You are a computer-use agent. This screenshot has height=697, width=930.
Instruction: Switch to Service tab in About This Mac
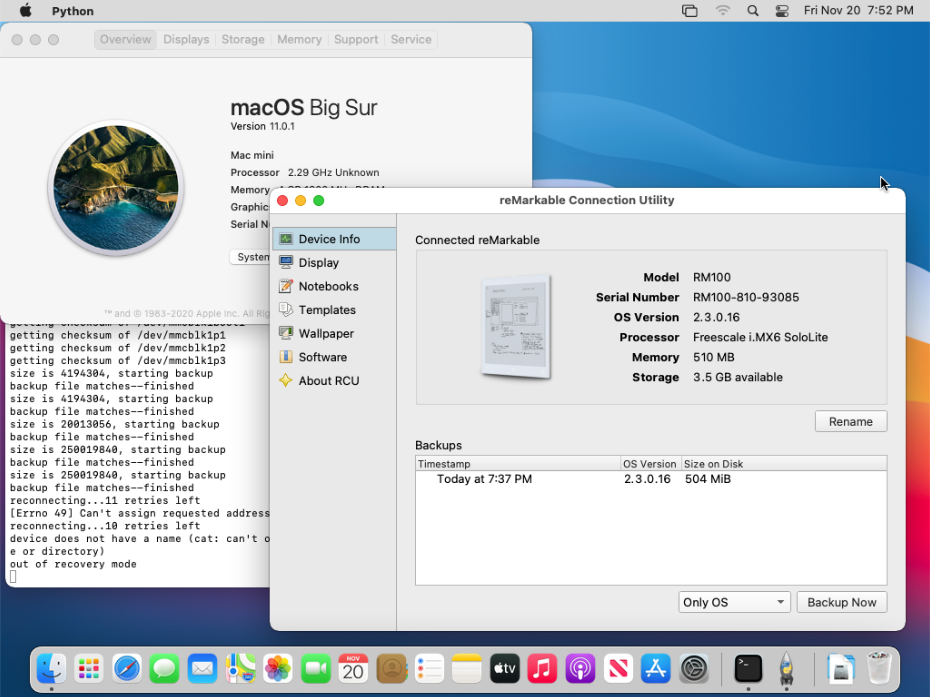coord(411,39)
